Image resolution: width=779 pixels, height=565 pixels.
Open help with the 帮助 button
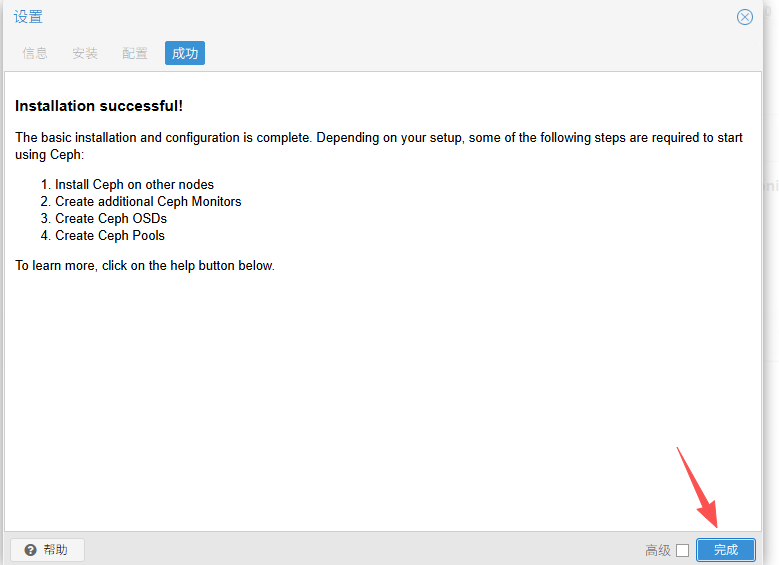click(x=47, y=550)
